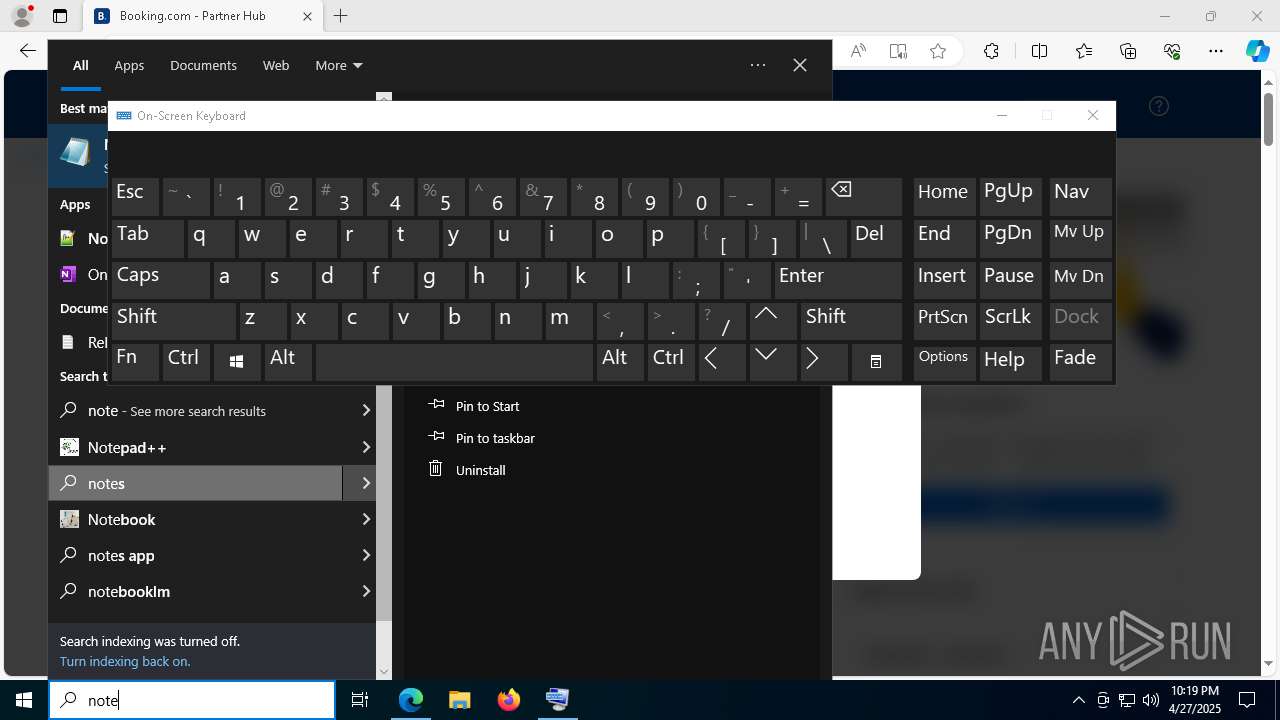Click the On-Screen Keyboard taskbar icon
Viewport: 1280px width, 720px height.
click(557, 700)
